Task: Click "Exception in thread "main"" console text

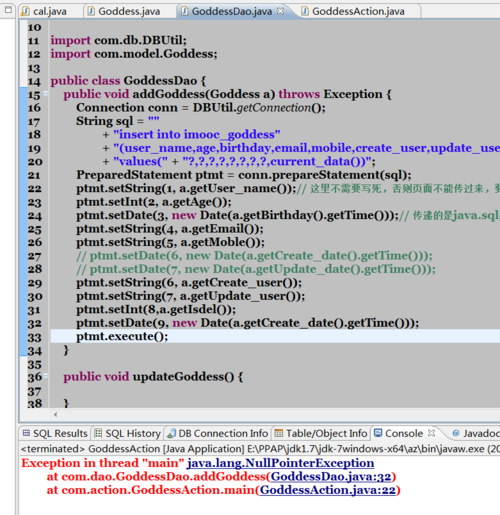Action: [103, 463]
